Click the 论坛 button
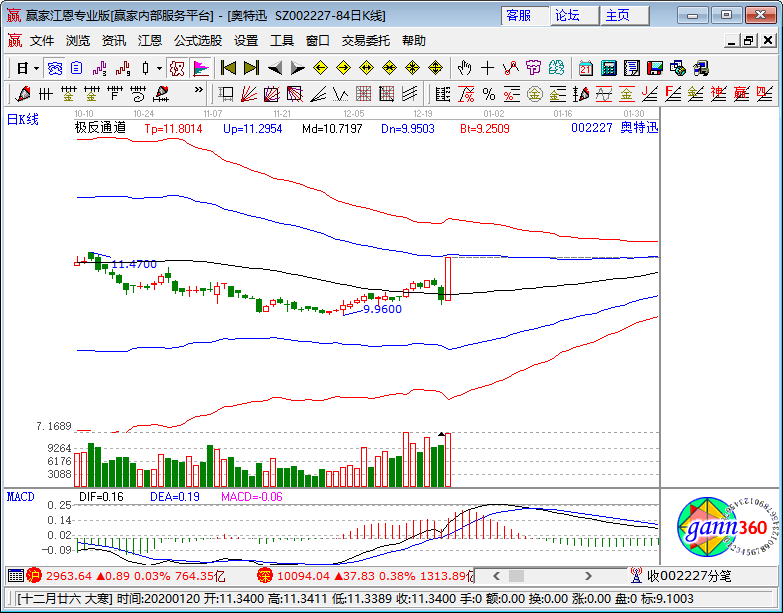 pyautogui.click(x=574, y=15)
